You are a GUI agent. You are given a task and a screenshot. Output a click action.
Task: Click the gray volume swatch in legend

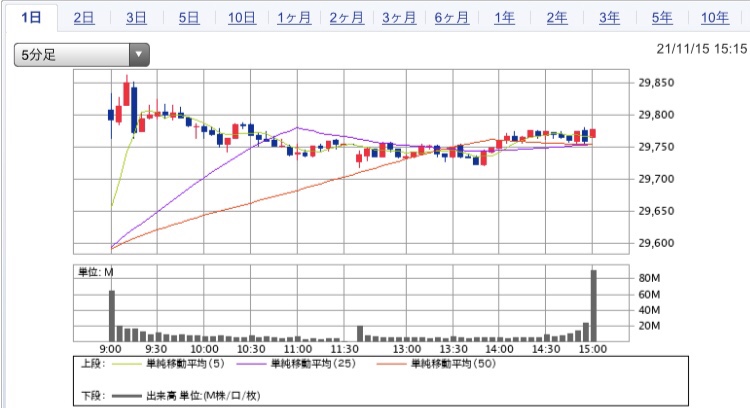click(x=127, y=396)
